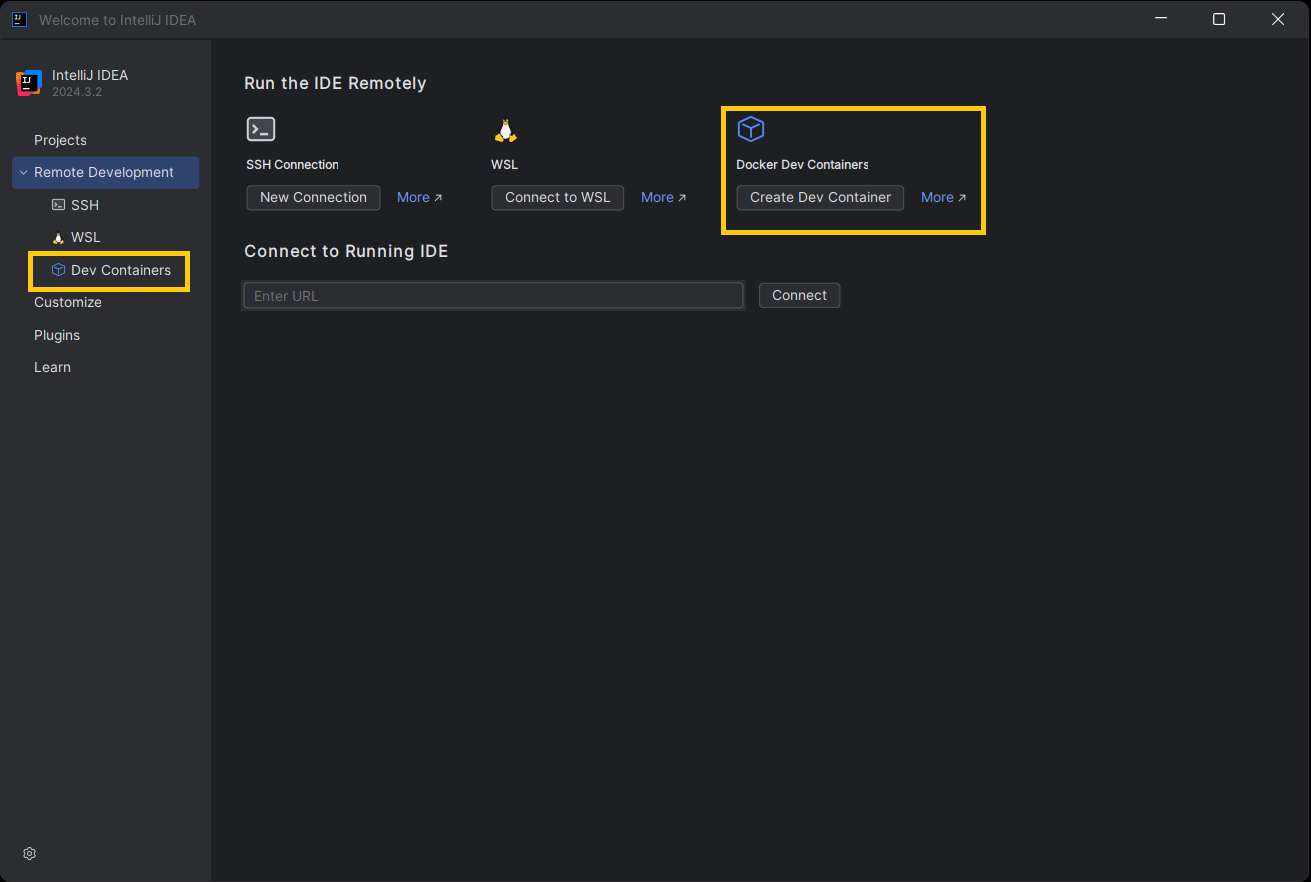Close the Welcome to IntelliJ IDEA window
This screenshot has height=882, width=1311.
(1278, 19)
